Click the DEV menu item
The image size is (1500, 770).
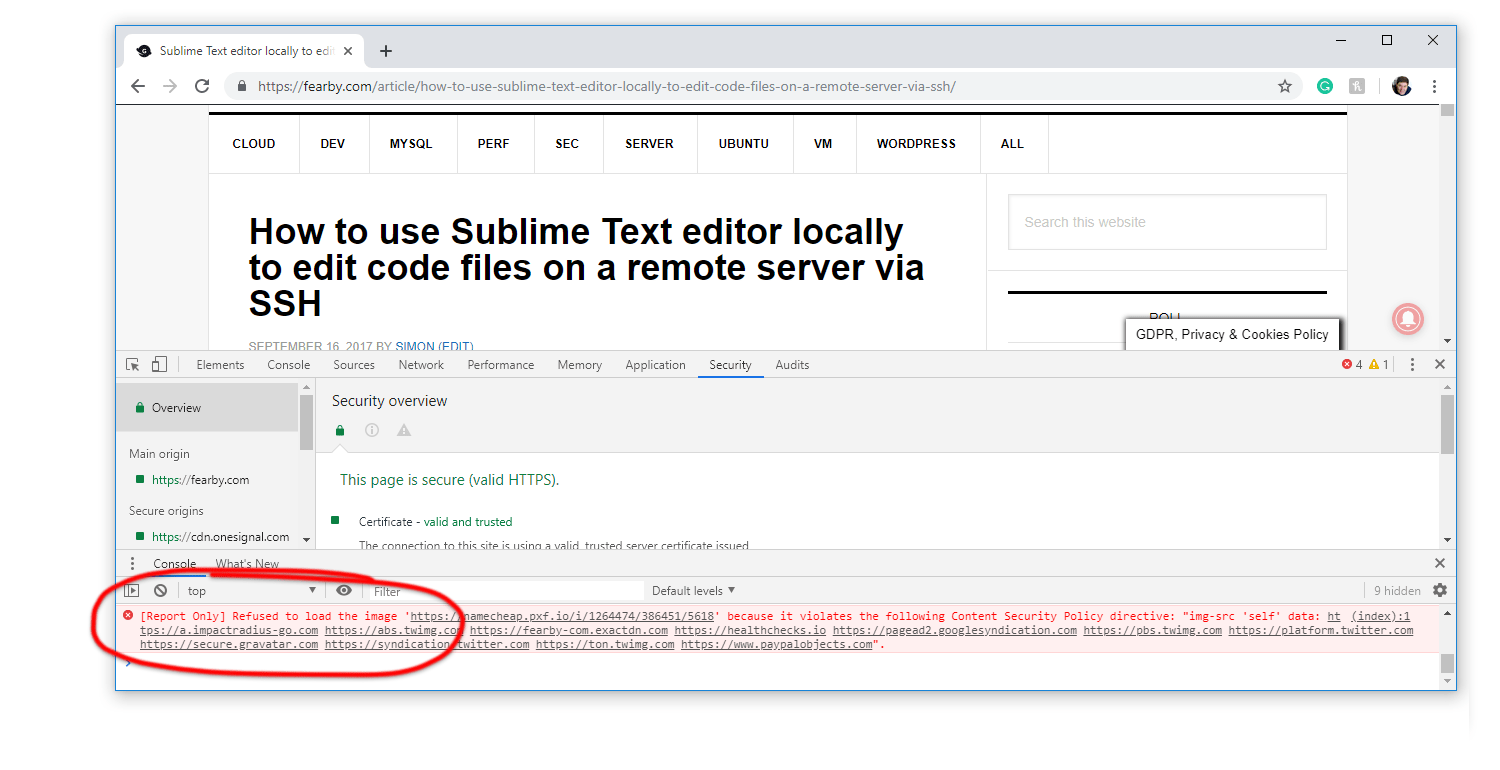pos(333,144)
